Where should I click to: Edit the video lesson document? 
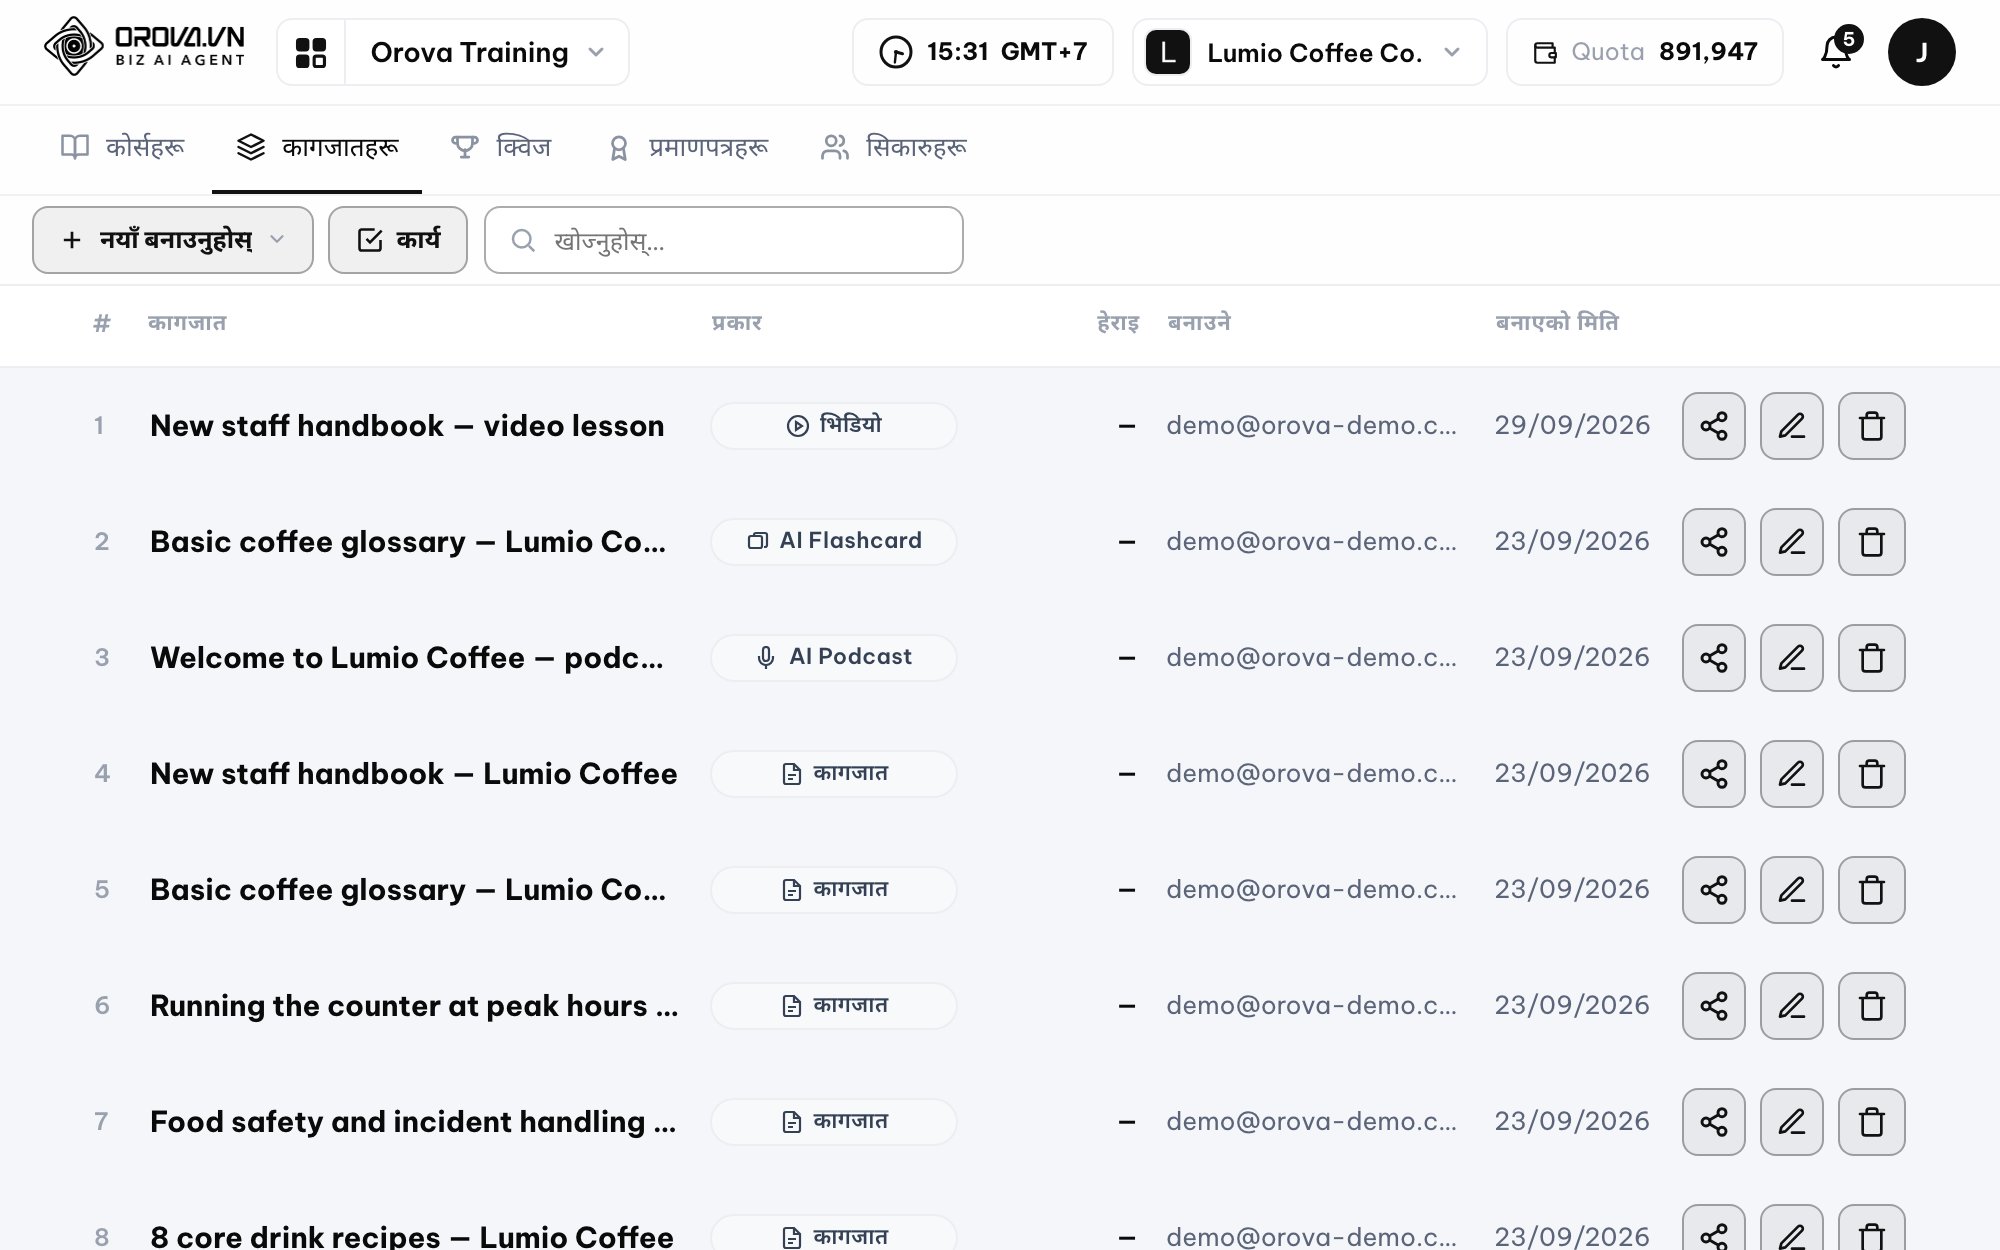point(1792,426)
